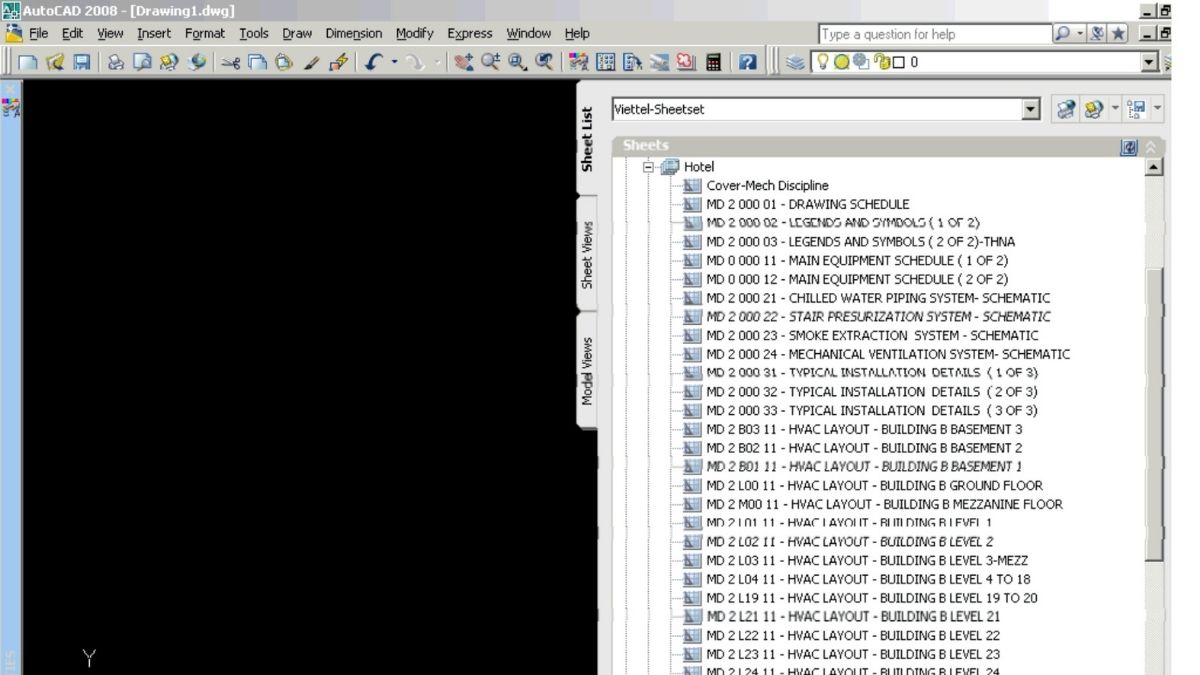The width and height of the screenshot is (1200, 675).
Task: Select HVAC LAYOUT - BUILDING B MEZZANINE FLOOR sheet
Action: click(x=884, y=505)
